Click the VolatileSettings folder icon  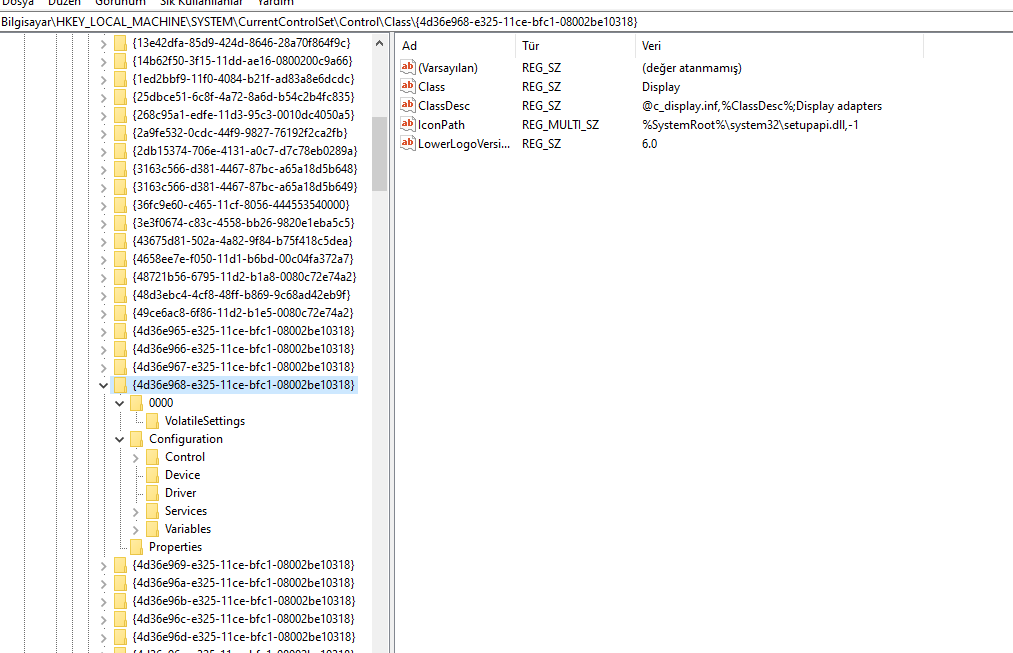pos(152,421)
